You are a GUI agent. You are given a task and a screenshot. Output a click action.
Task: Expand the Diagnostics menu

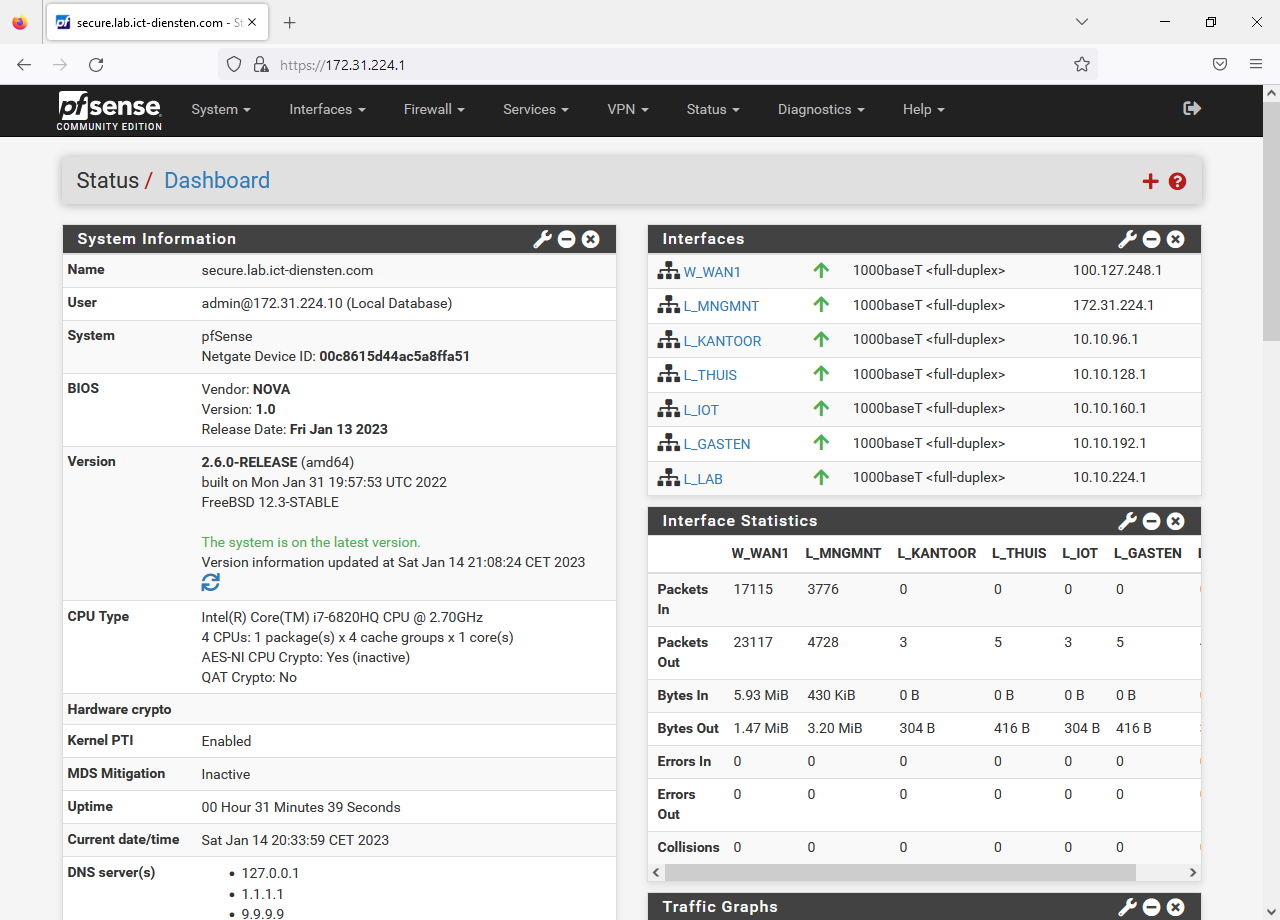(x=821, y=109)
